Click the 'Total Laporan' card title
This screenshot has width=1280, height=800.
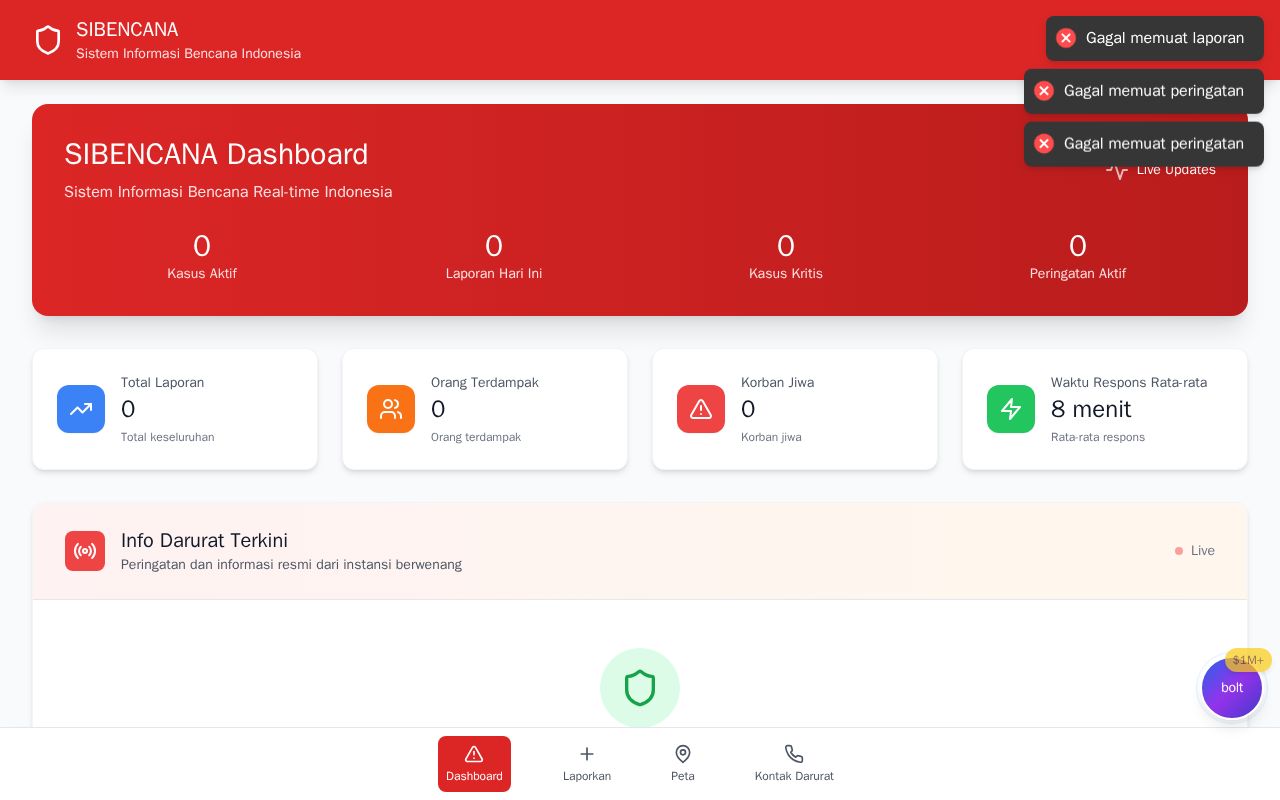coord(162,383)
